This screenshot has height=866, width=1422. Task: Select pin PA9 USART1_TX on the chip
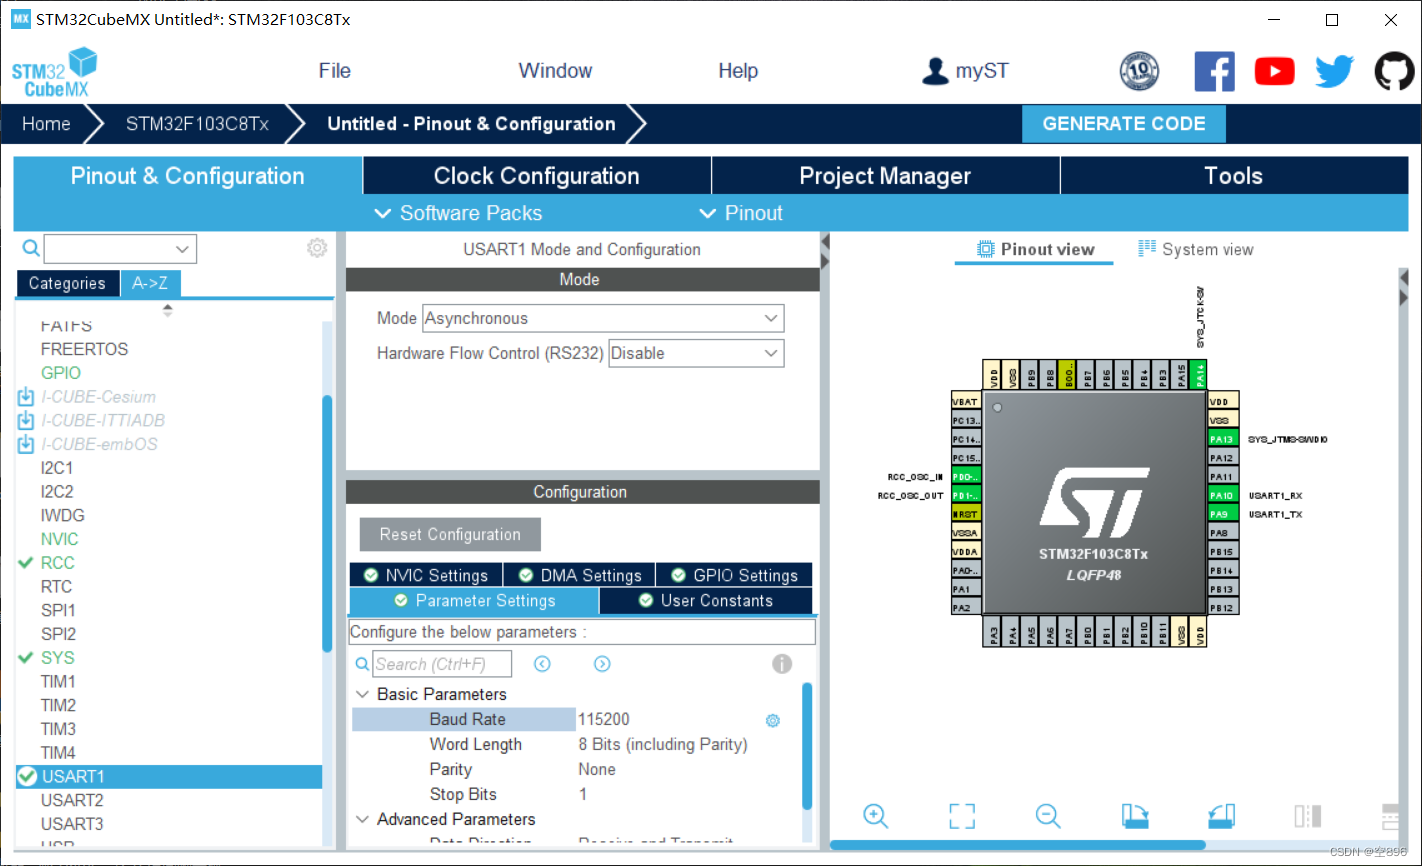click(1221, 514)
